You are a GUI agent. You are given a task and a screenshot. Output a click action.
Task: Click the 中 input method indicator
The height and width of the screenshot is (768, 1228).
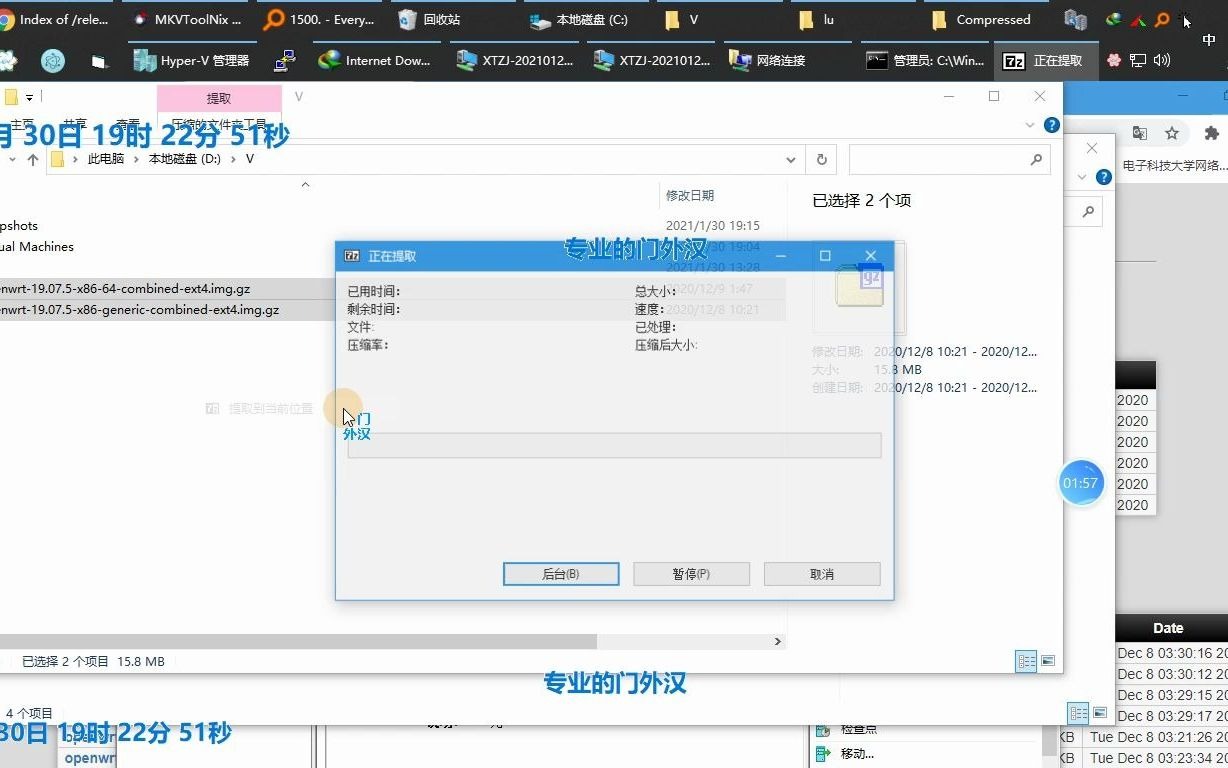1209,41
